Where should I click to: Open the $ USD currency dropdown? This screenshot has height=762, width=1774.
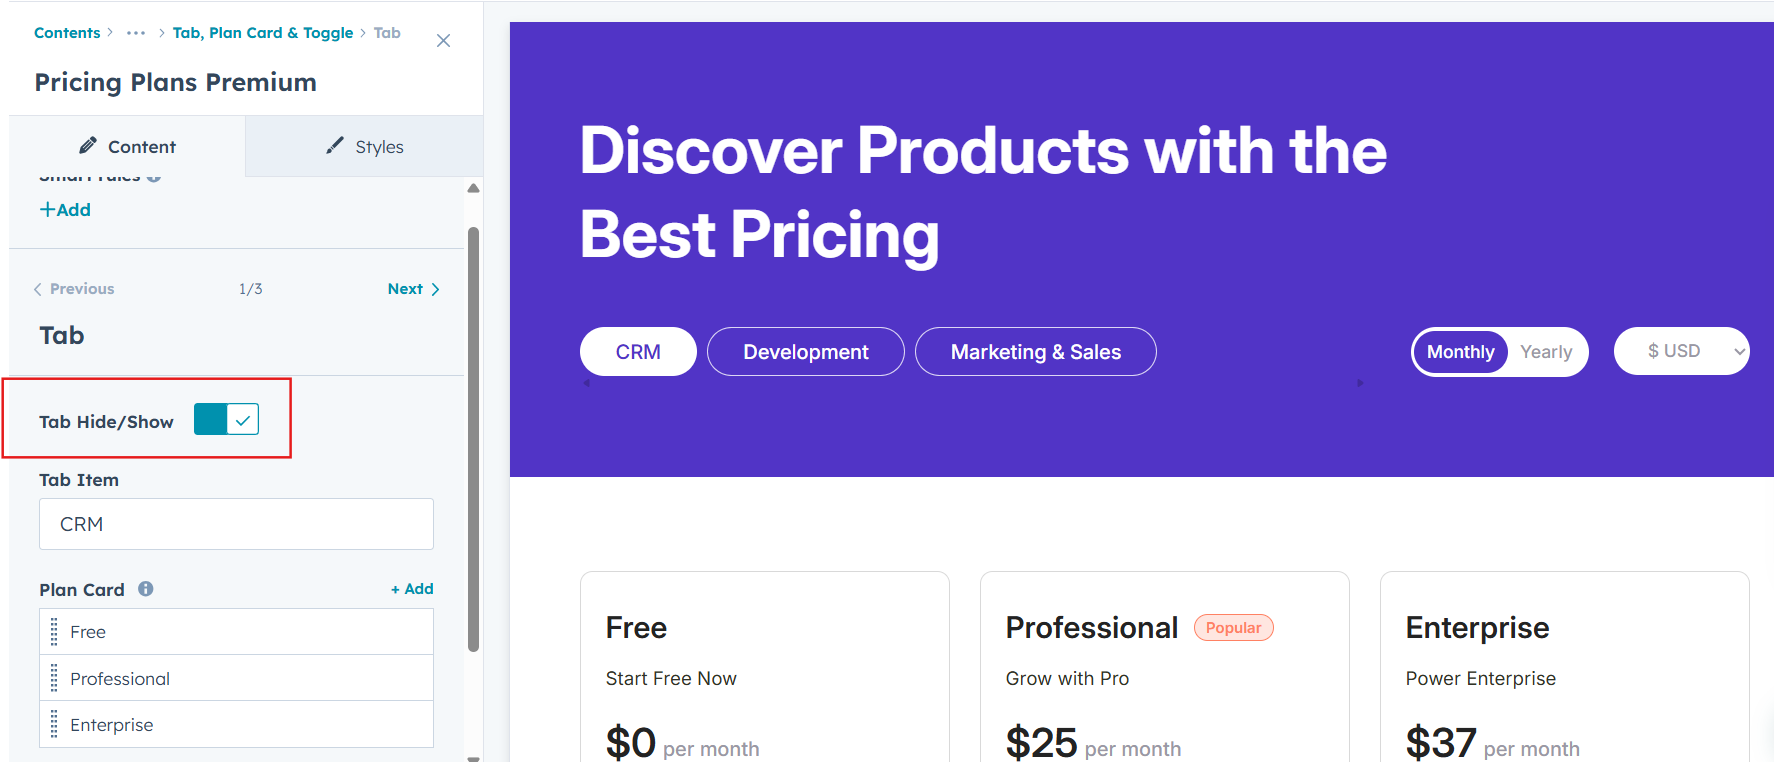(1681, 351)
